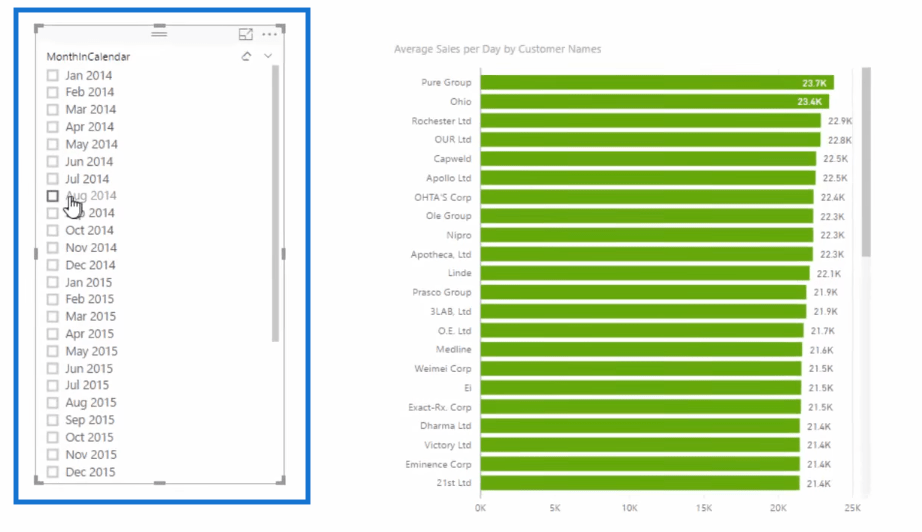Click the MonthInCalendar slicer header
Screen dimensions: 922x532
point(88,57)
